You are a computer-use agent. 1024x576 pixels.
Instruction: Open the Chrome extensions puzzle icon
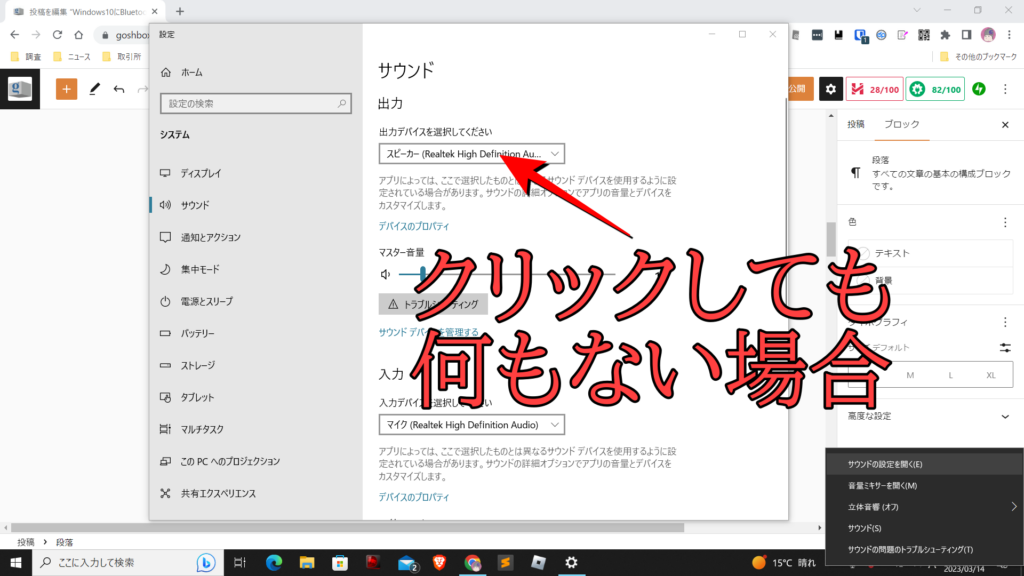(x=945, y=35)
